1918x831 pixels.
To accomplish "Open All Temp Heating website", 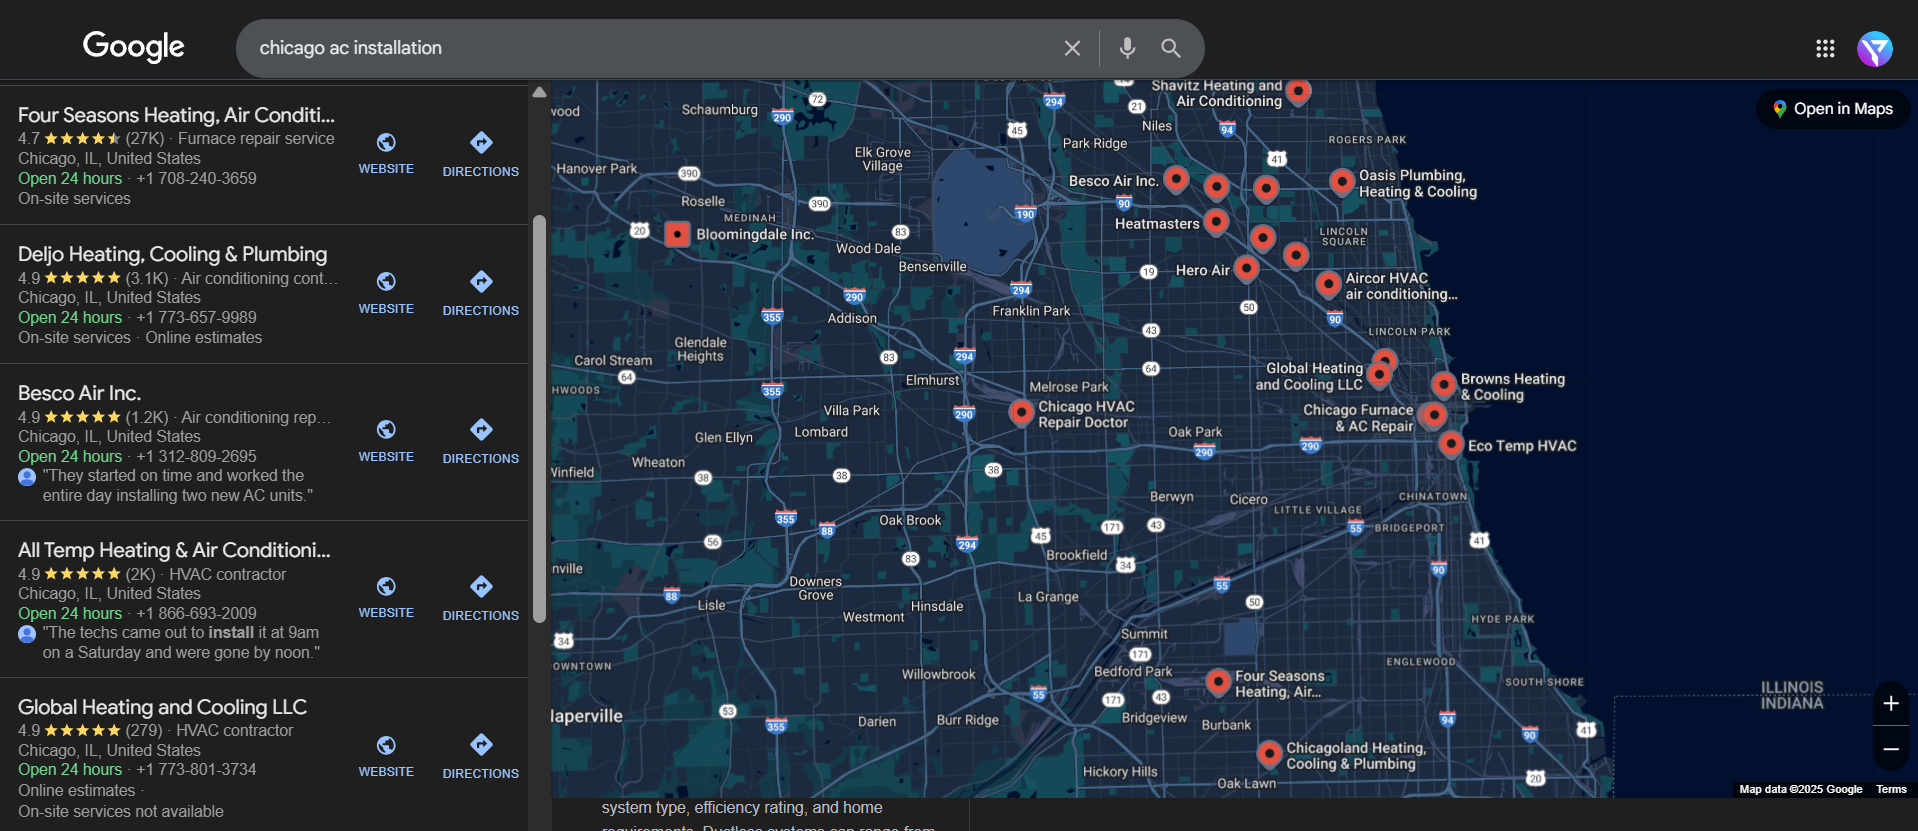I will pos(386,597).
